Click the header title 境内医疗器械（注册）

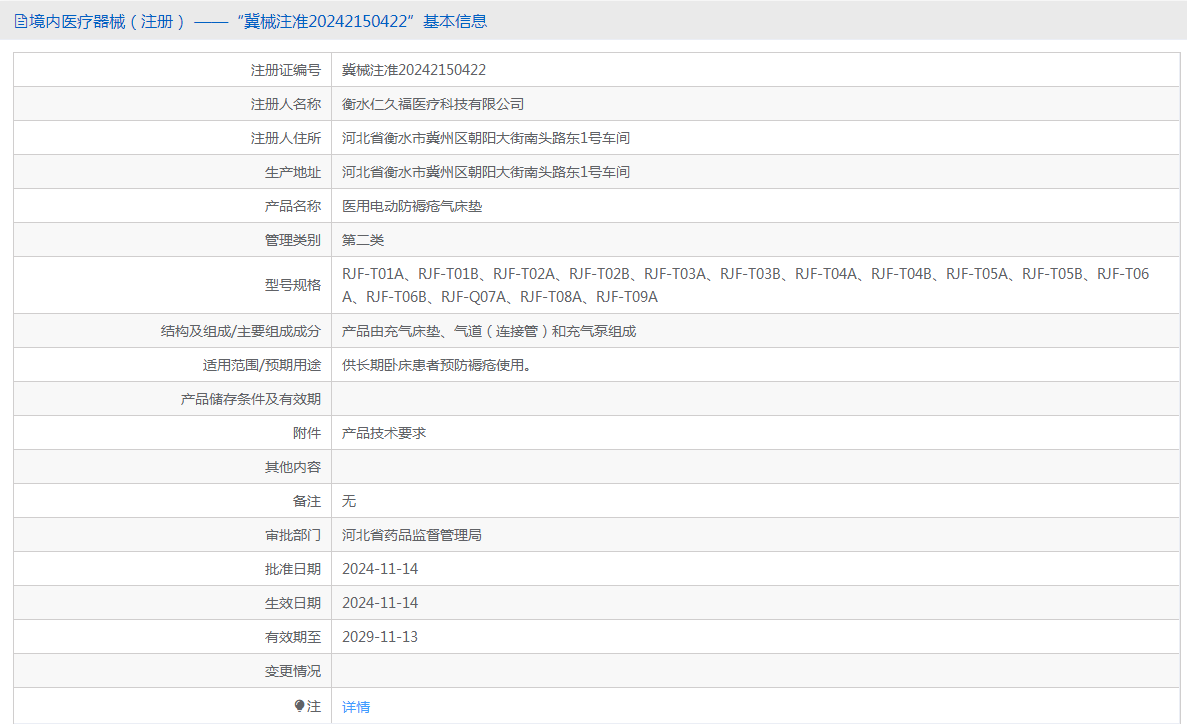pyautogui.click(x=107, y=22)
